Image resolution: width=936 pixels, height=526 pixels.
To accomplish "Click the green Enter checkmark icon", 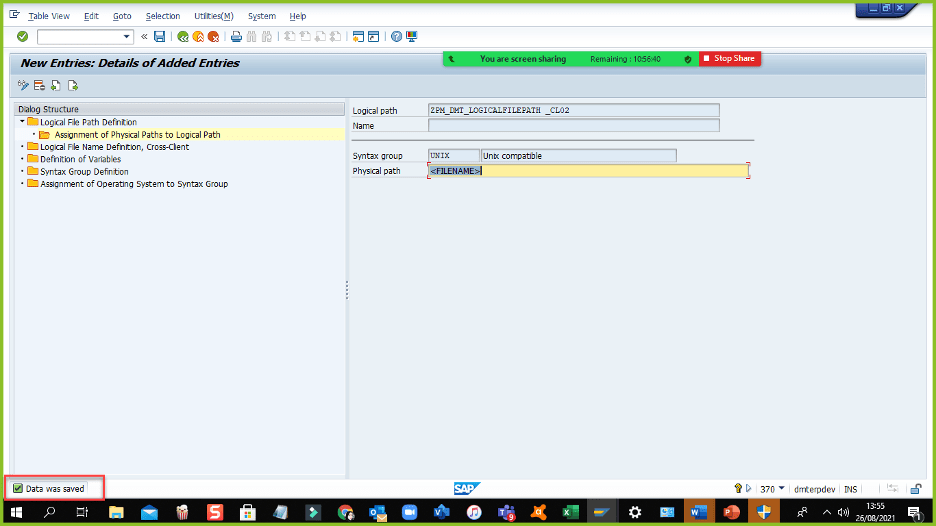I will click(22, 37).
